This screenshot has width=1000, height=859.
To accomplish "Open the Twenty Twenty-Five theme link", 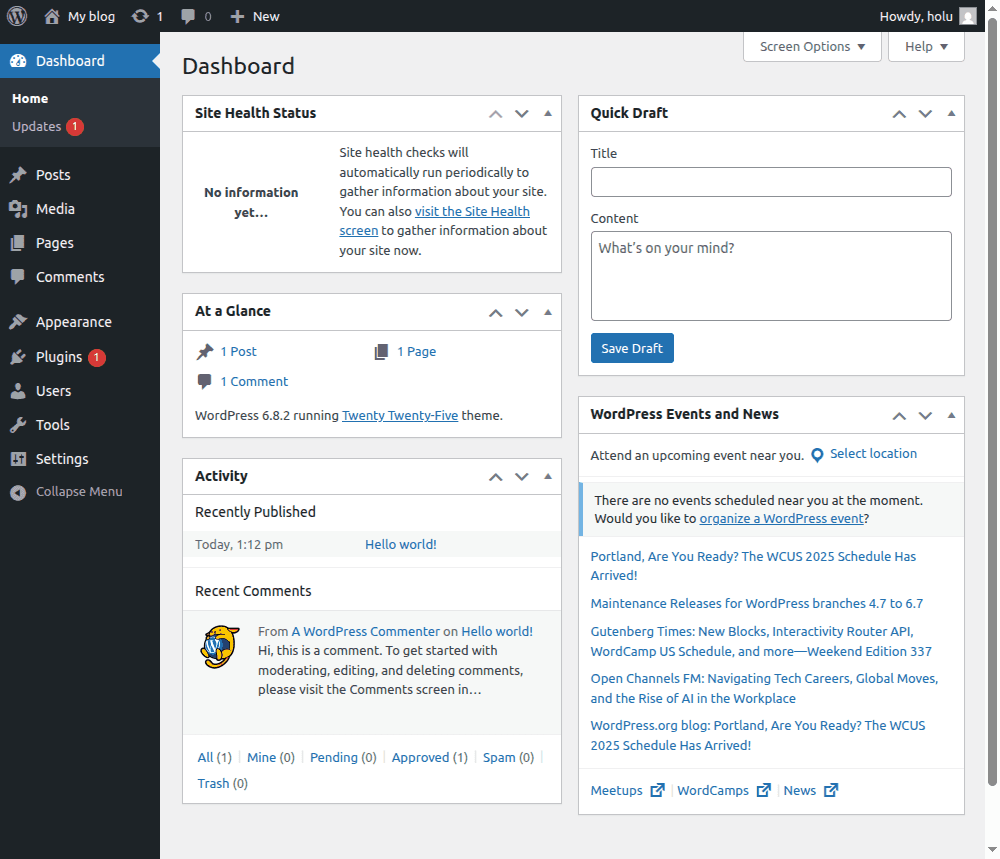I will point(400,416).
